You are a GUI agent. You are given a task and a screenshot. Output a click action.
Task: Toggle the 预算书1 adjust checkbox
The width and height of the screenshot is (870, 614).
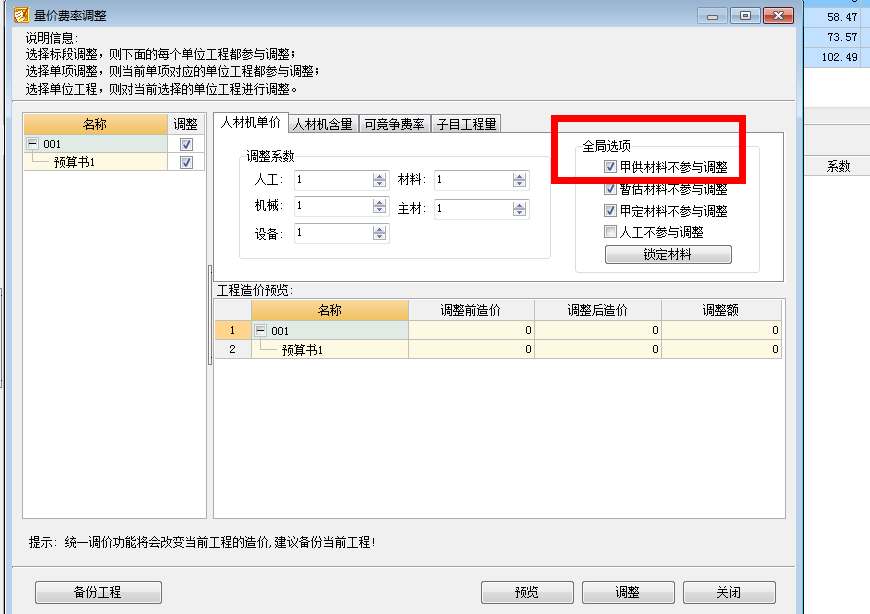click(x=186, y=163)
